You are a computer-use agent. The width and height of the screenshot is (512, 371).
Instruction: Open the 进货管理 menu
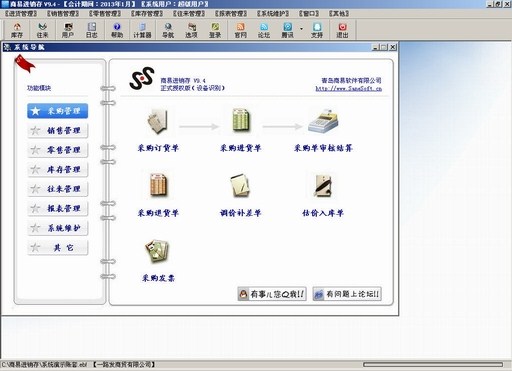21,14
